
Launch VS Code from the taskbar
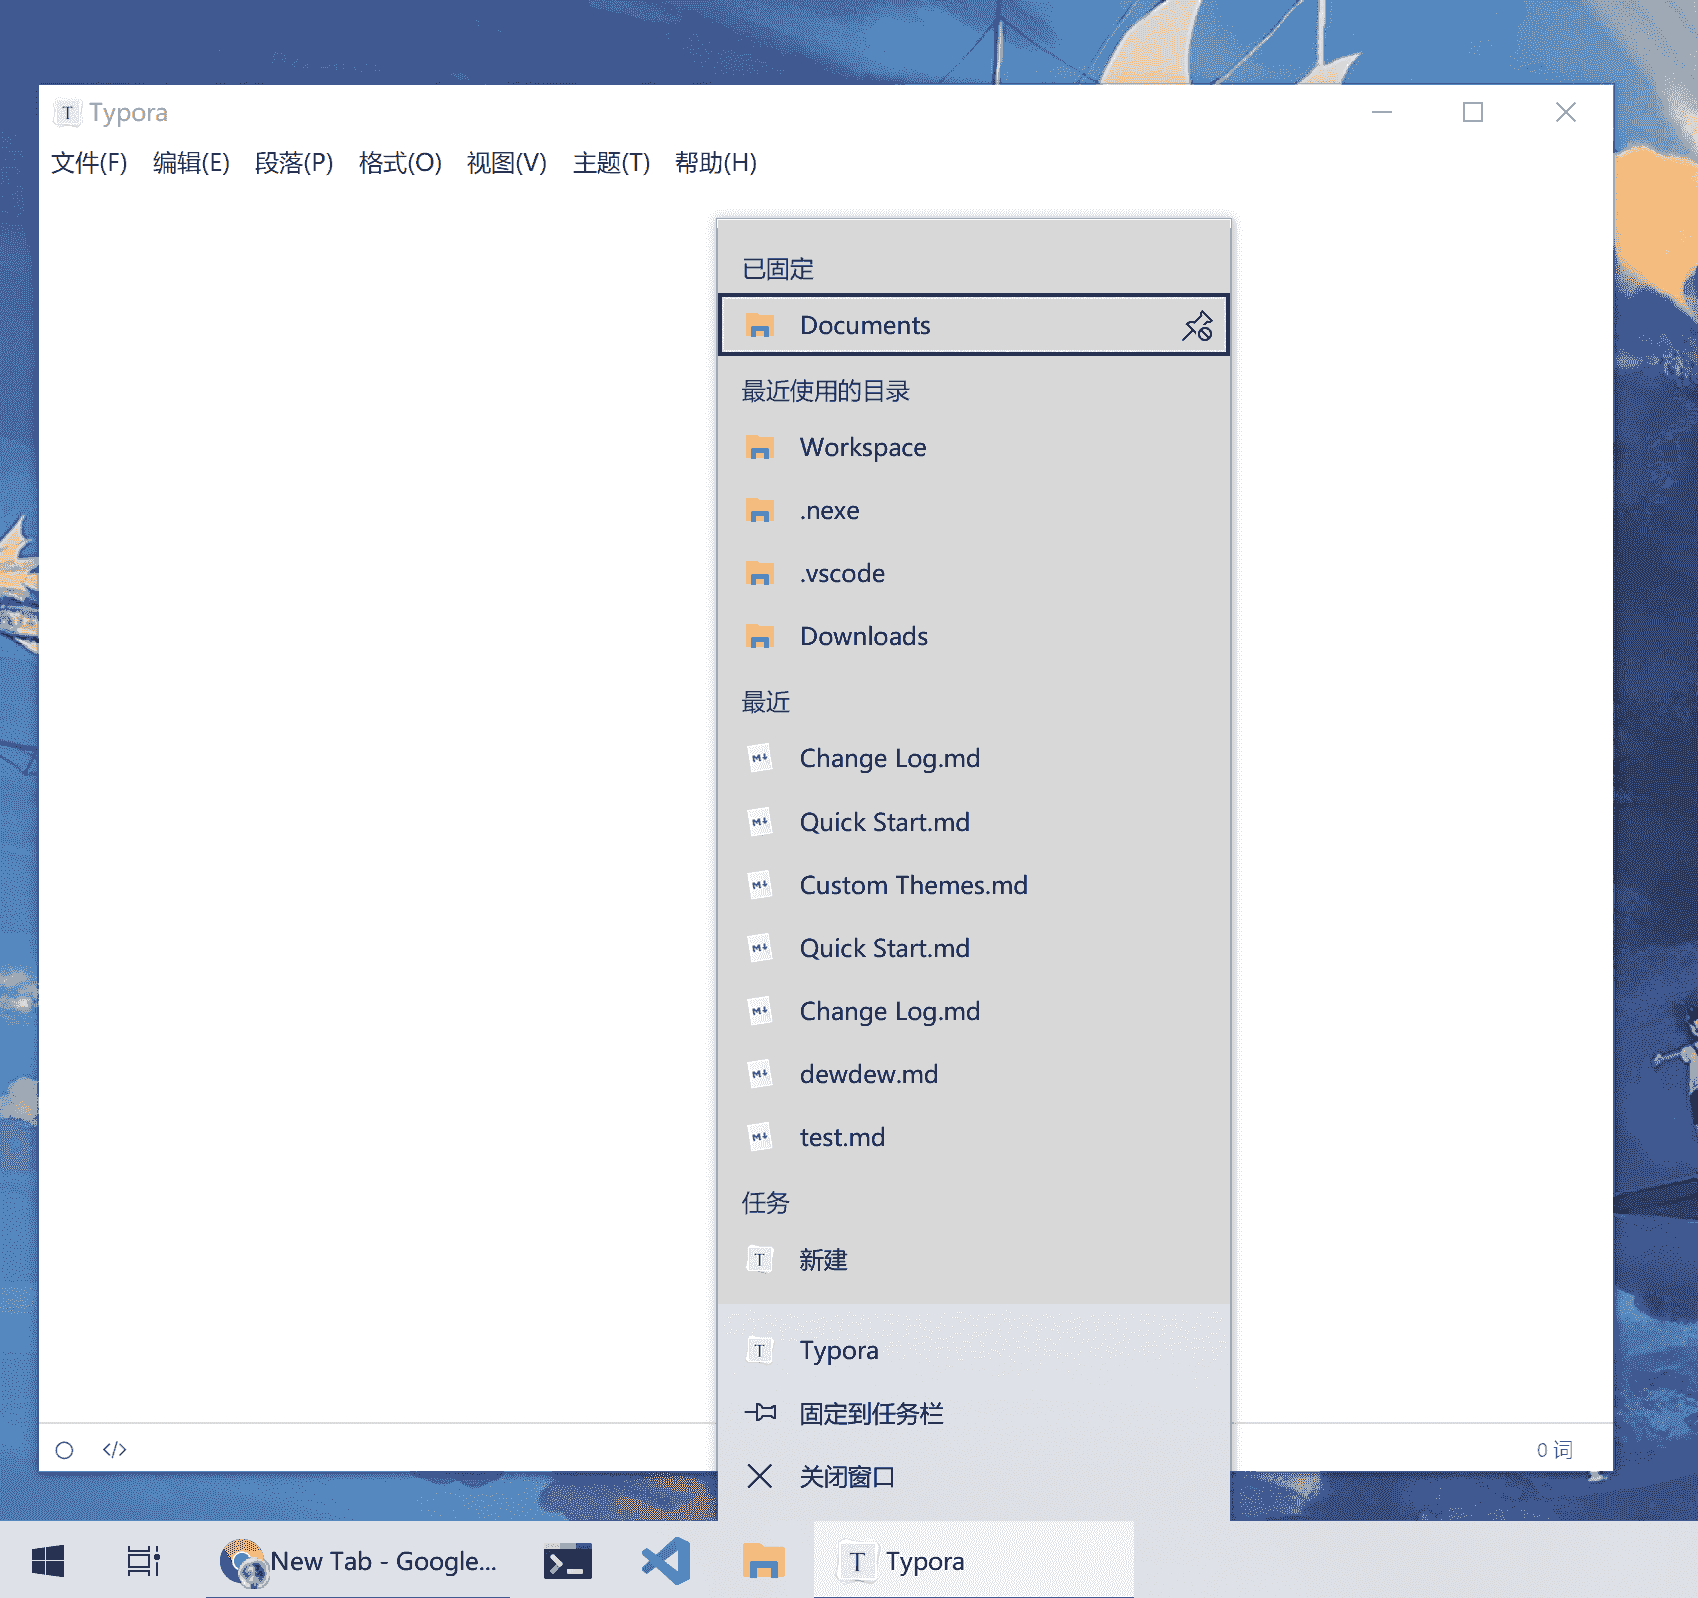click(664, 1560)
